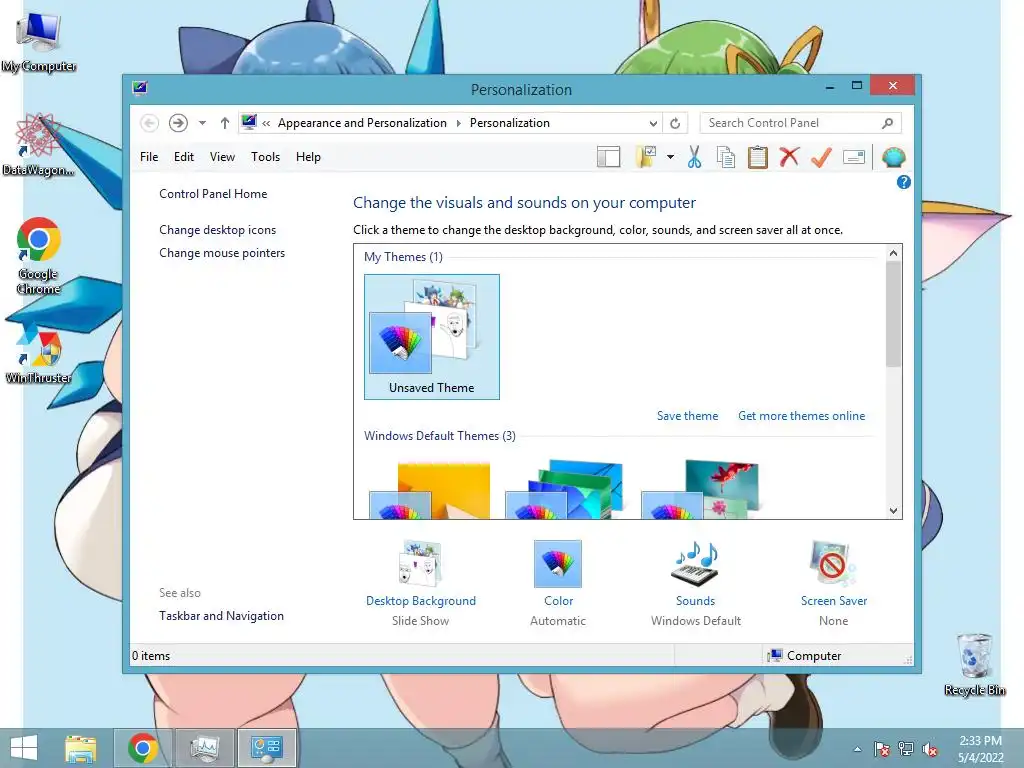The image size is (1024, 768).
Task: Click the search magnifier icon
Action: (887, 123)
